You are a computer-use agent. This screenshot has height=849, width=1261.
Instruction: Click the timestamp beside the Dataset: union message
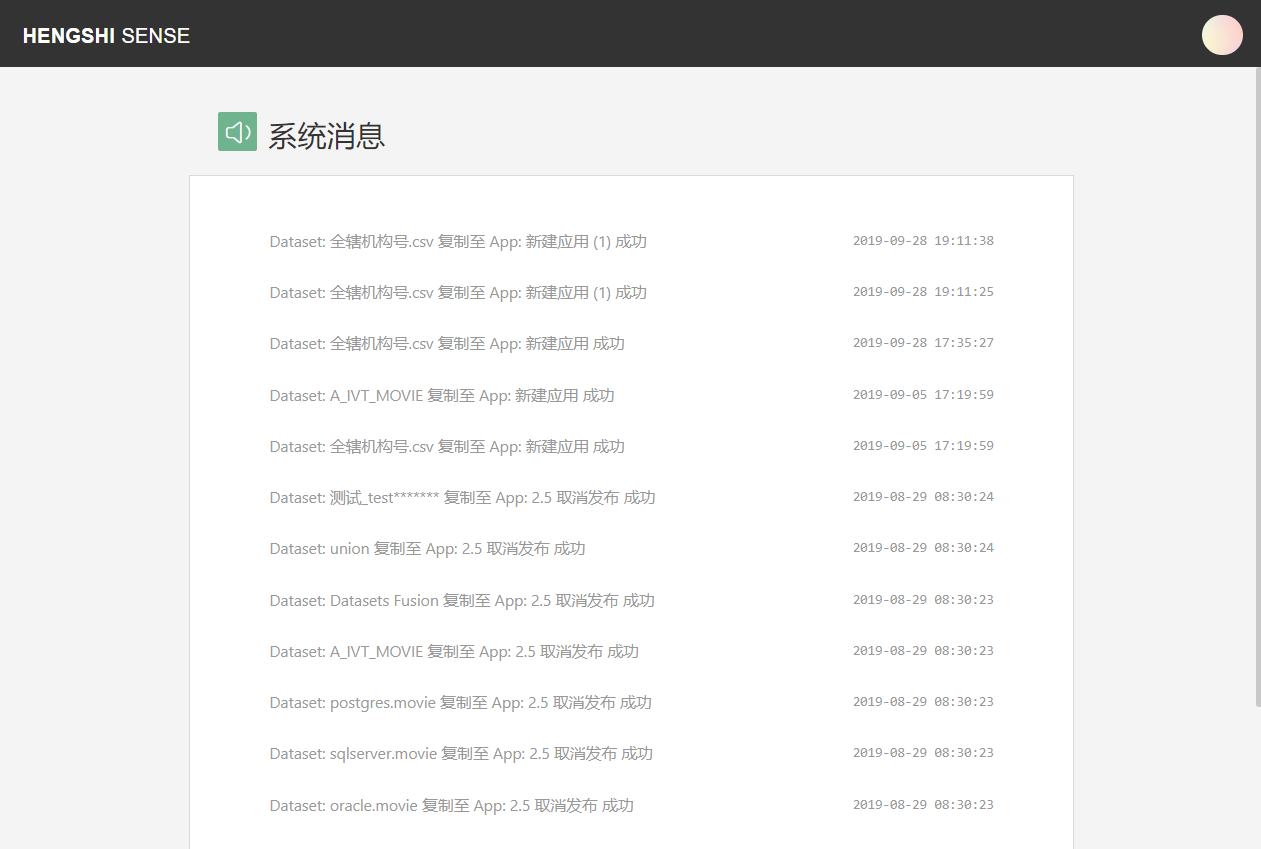tap(923, 548)
